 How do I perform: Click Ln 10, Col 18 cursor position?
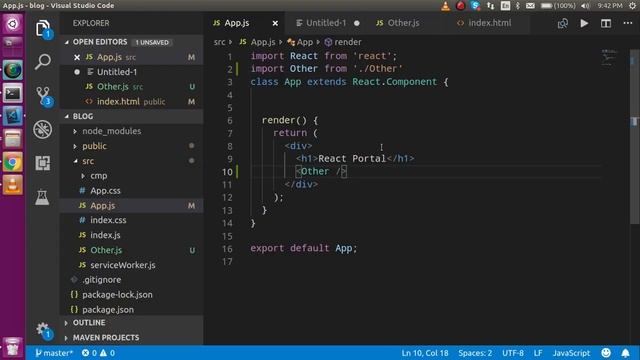[425, 353]
